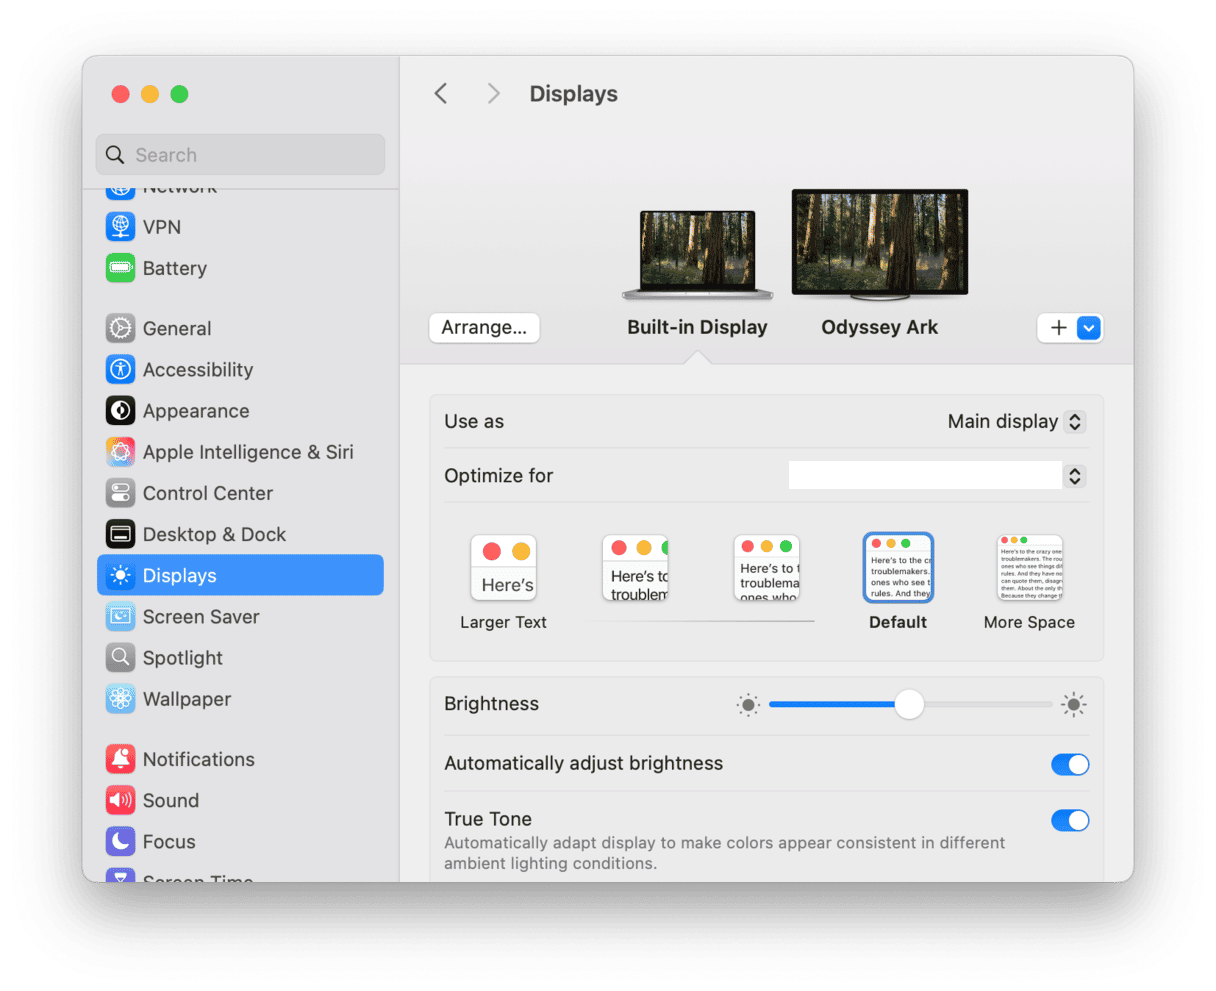
Task: Click the Focus row text
Action: click(169, 841)
